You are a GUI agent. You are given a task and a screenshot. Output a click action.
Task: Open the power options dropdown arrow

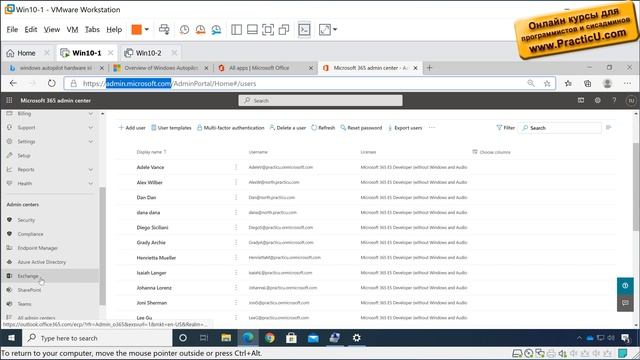tap(147, 29)
